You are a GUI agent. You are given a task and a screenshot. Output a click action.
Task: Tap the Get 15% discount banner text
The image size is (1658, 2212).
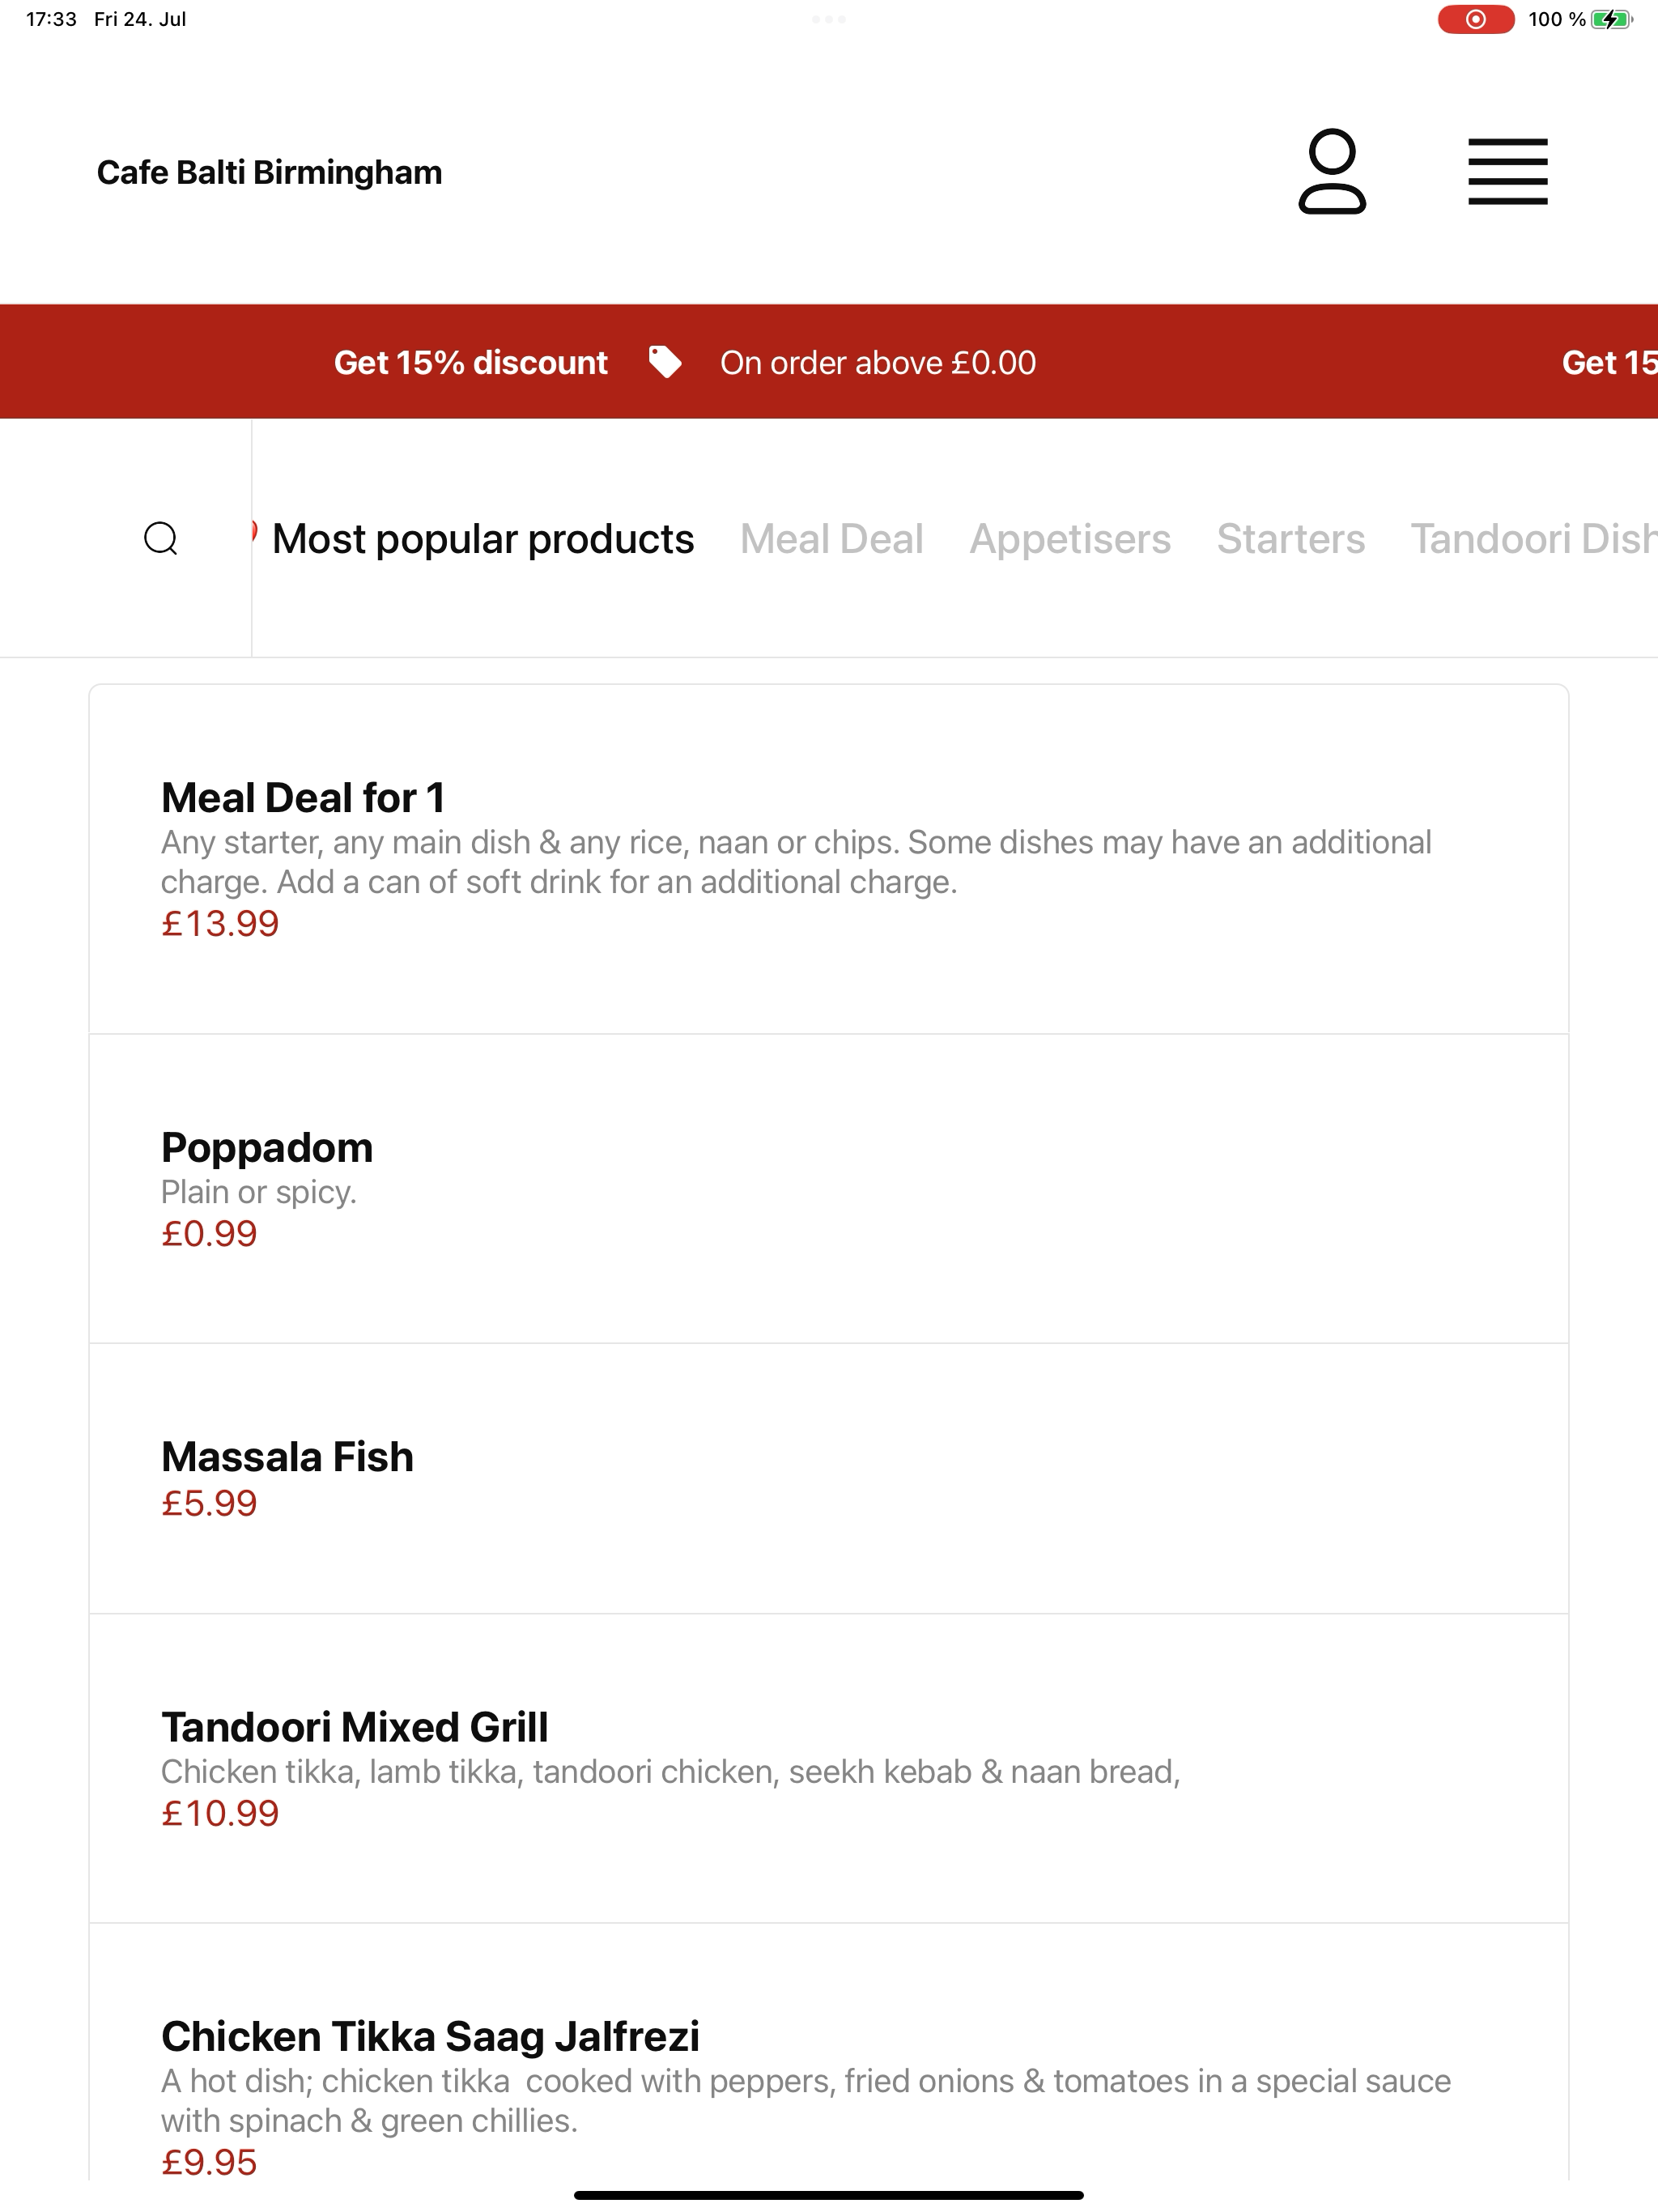pos(471,362)
